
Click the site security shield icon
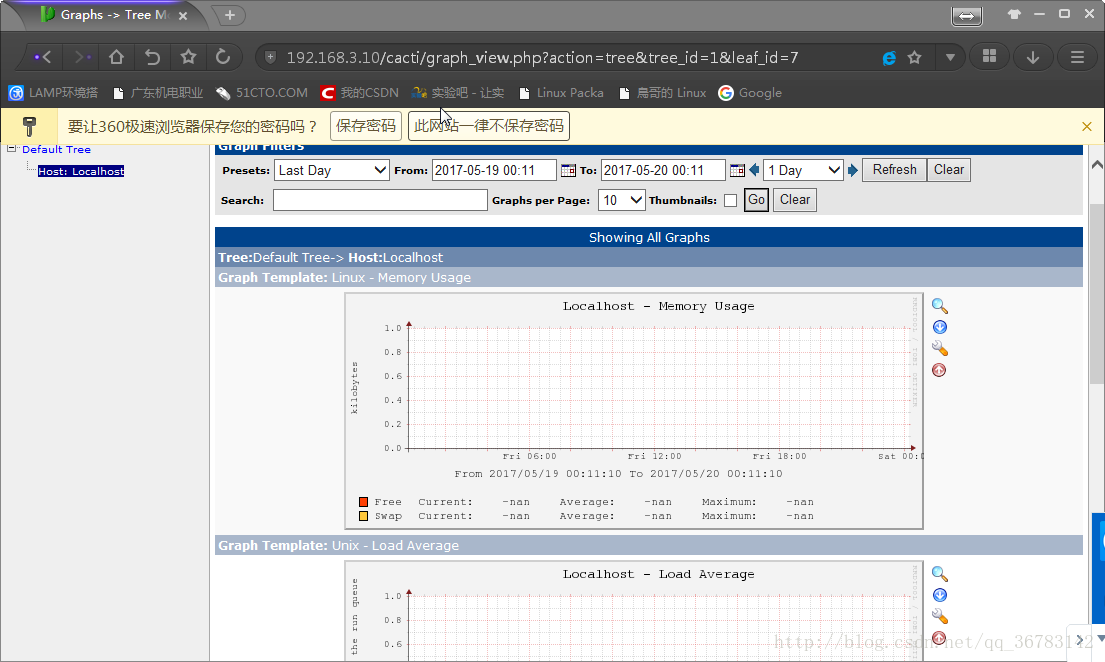pos(270,58)
